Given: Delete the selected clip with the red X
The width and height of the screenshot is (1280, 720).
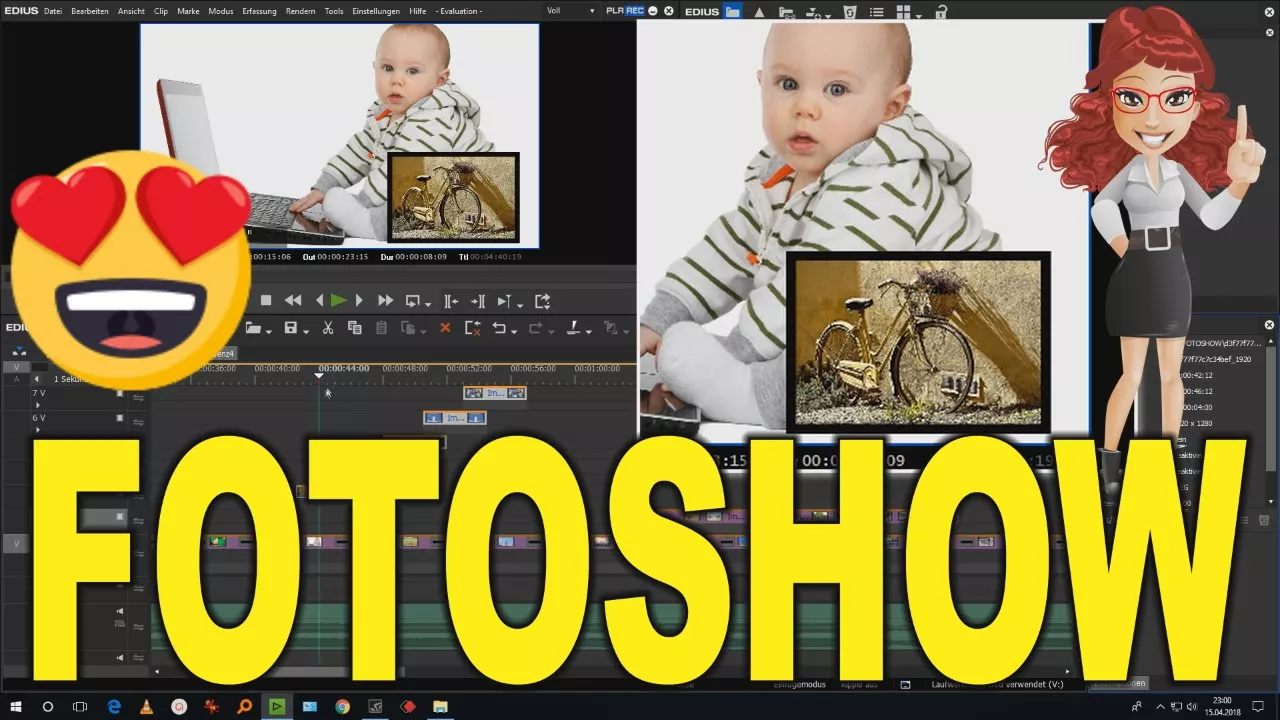Looking at the screenshot, I should pos(445,328).
